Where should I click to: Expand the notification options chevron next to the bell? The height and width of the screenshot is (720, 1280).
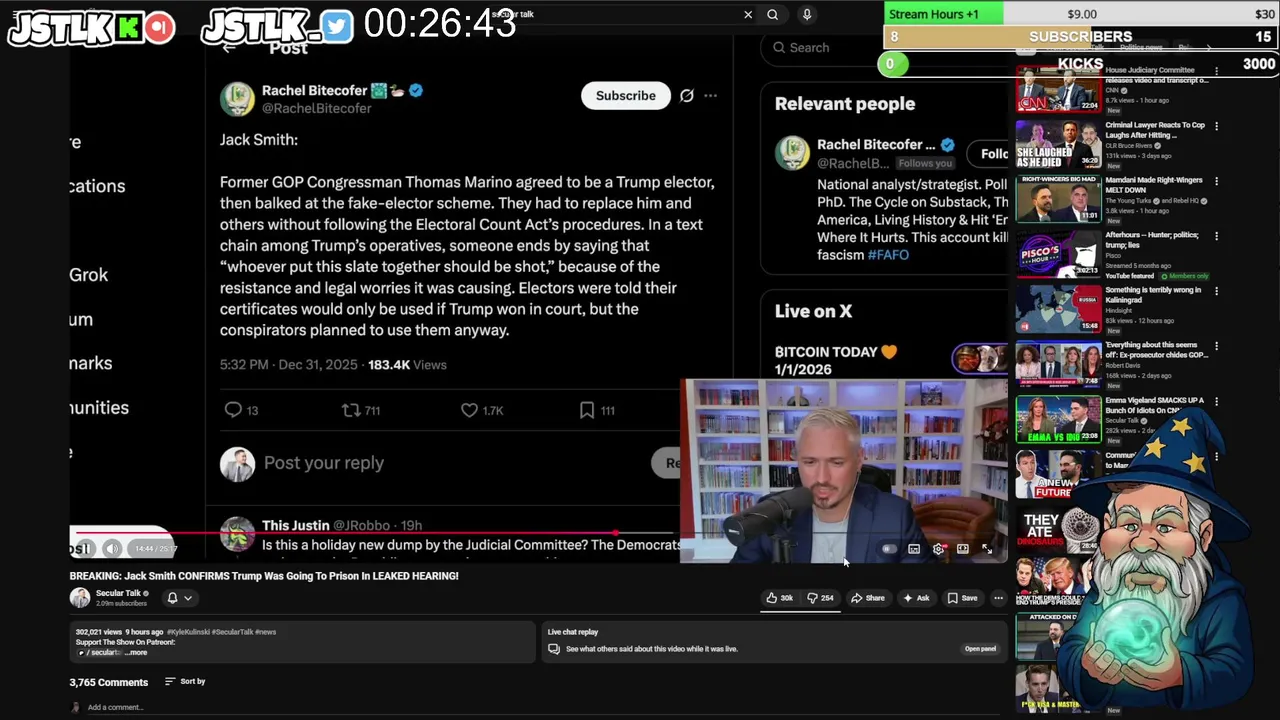pyautogui.click(x=187, y=598)
